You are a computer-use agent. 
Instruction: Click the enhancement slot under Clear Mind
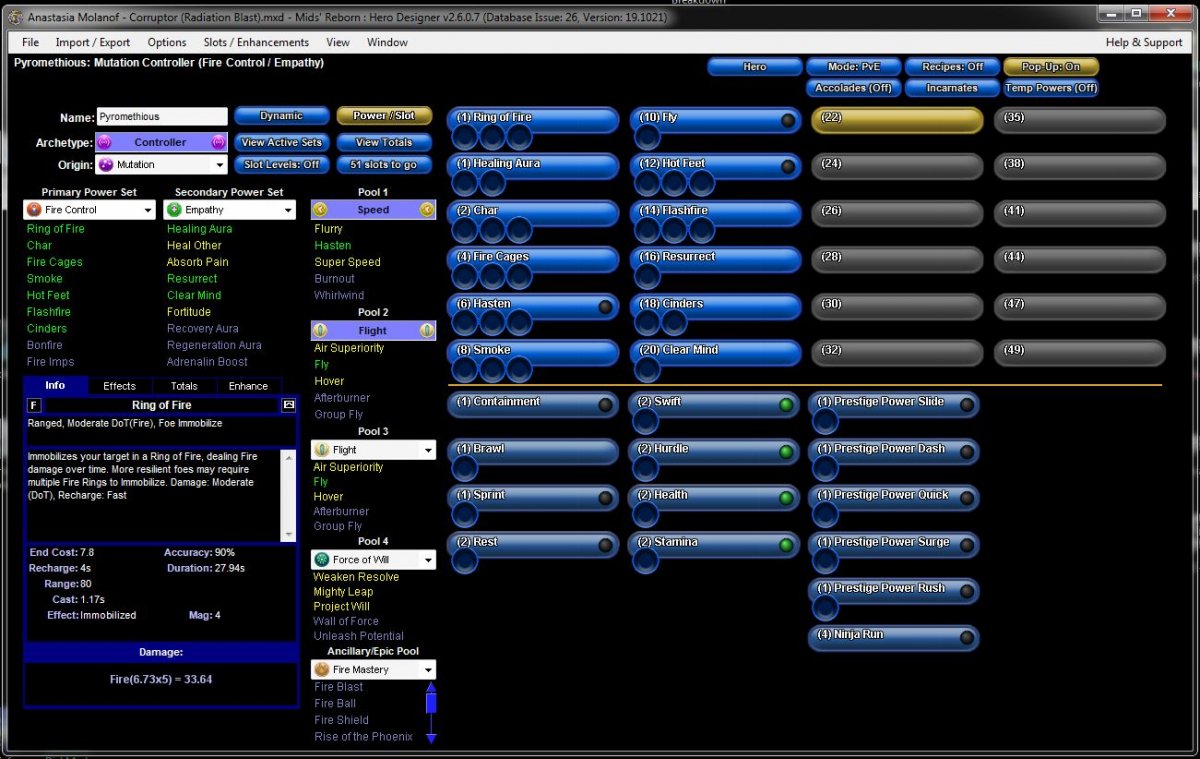tap(647, 370)
